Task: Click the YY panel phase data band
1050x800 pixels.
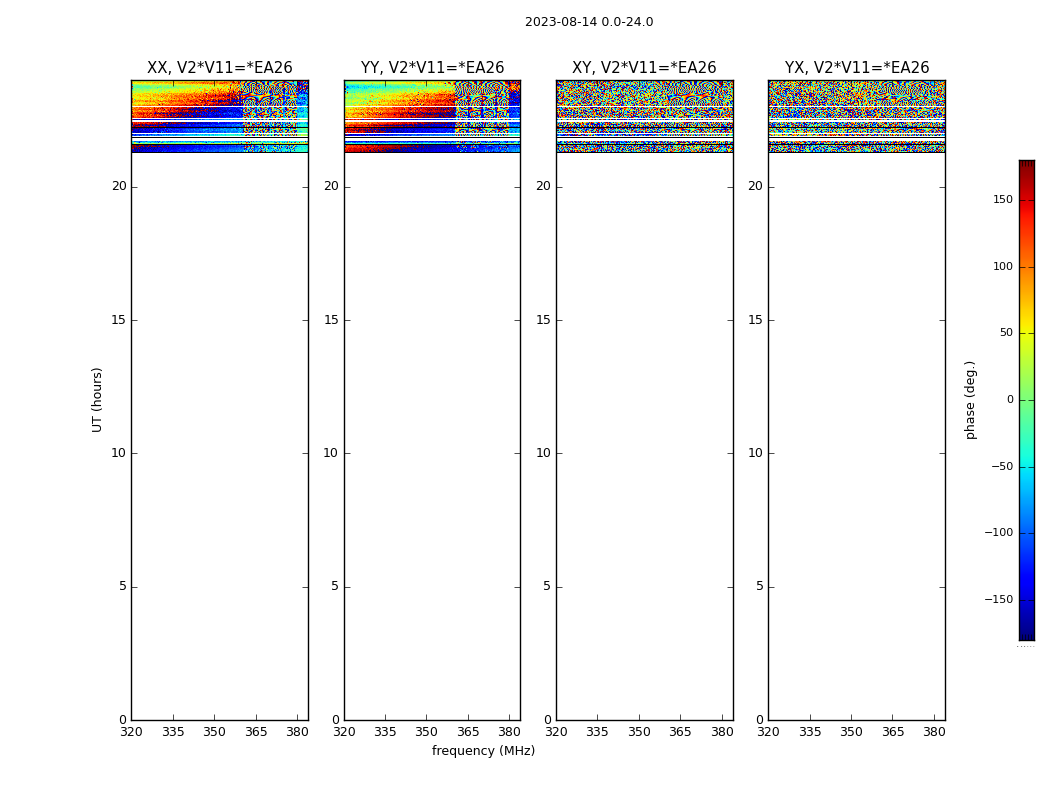Action: pyautogui.click(x=433, y=116)
